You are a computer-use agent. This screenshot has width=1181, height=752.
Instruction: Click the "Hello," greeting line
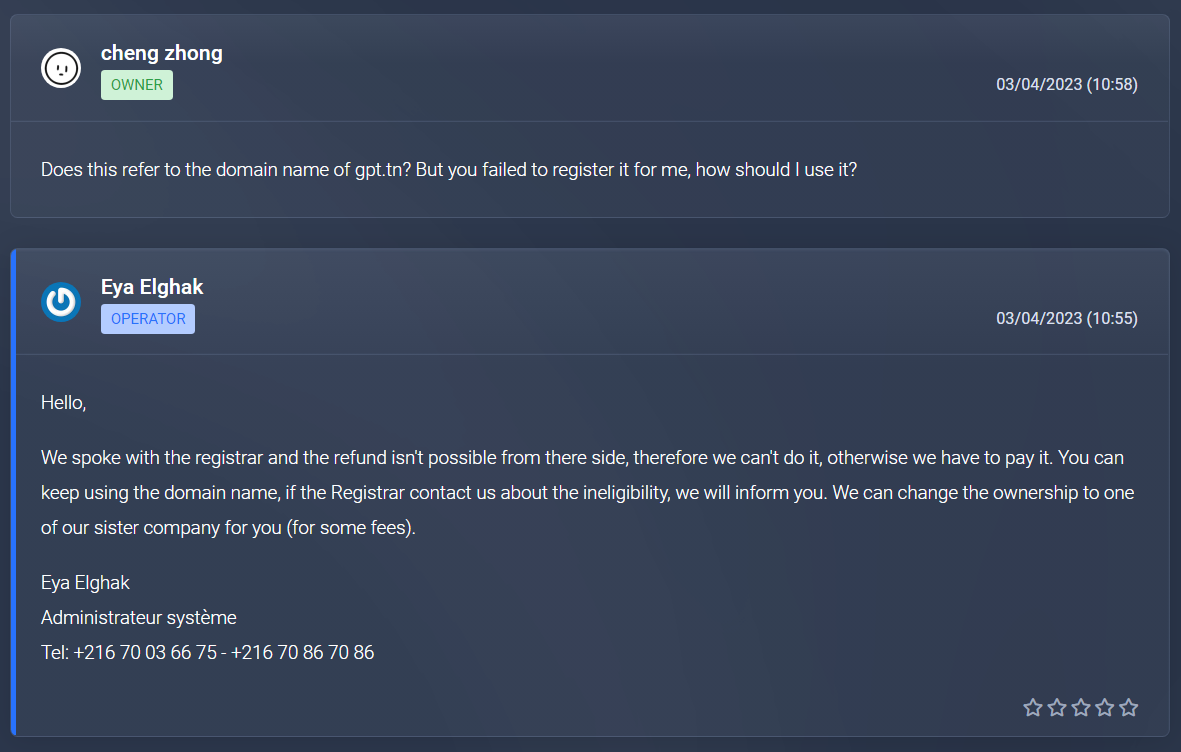point(64,403)
